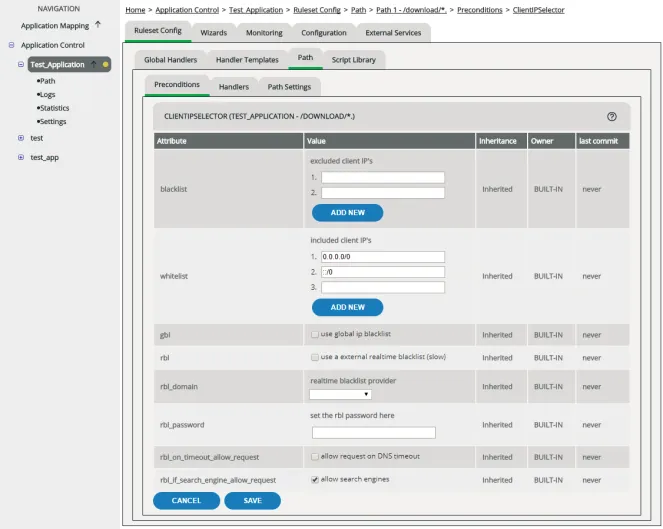Switch to the Handlers tab
Viewport: 663px width, 529px height.
point(234,87)
